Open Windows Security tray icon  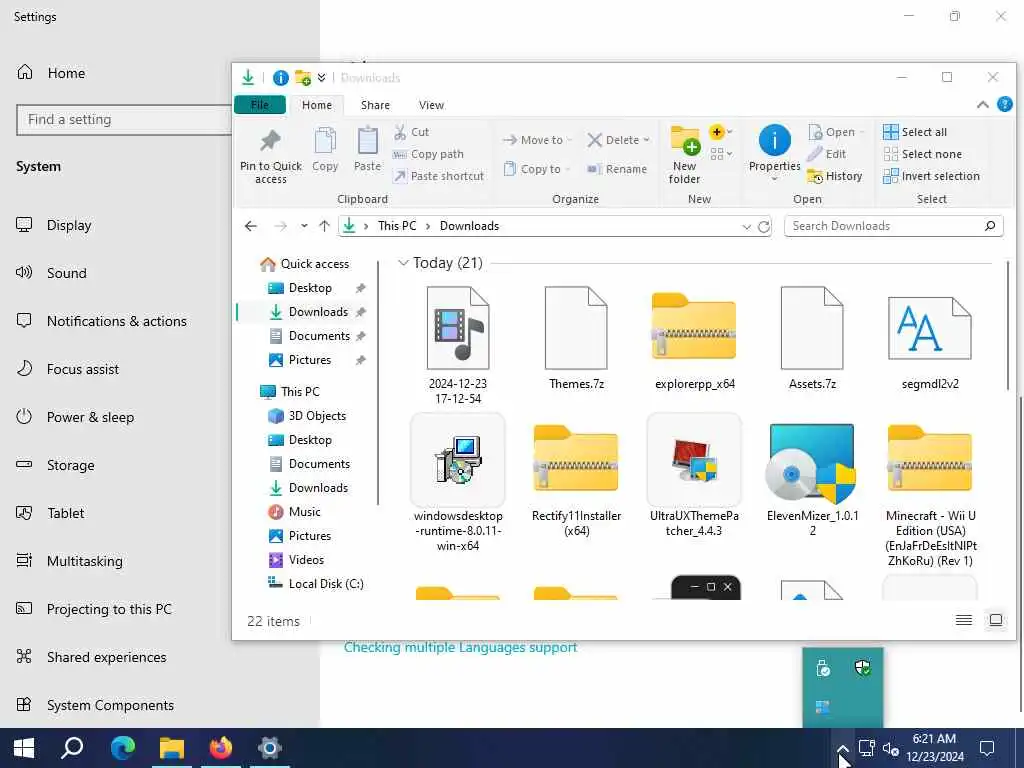(863, 667)
